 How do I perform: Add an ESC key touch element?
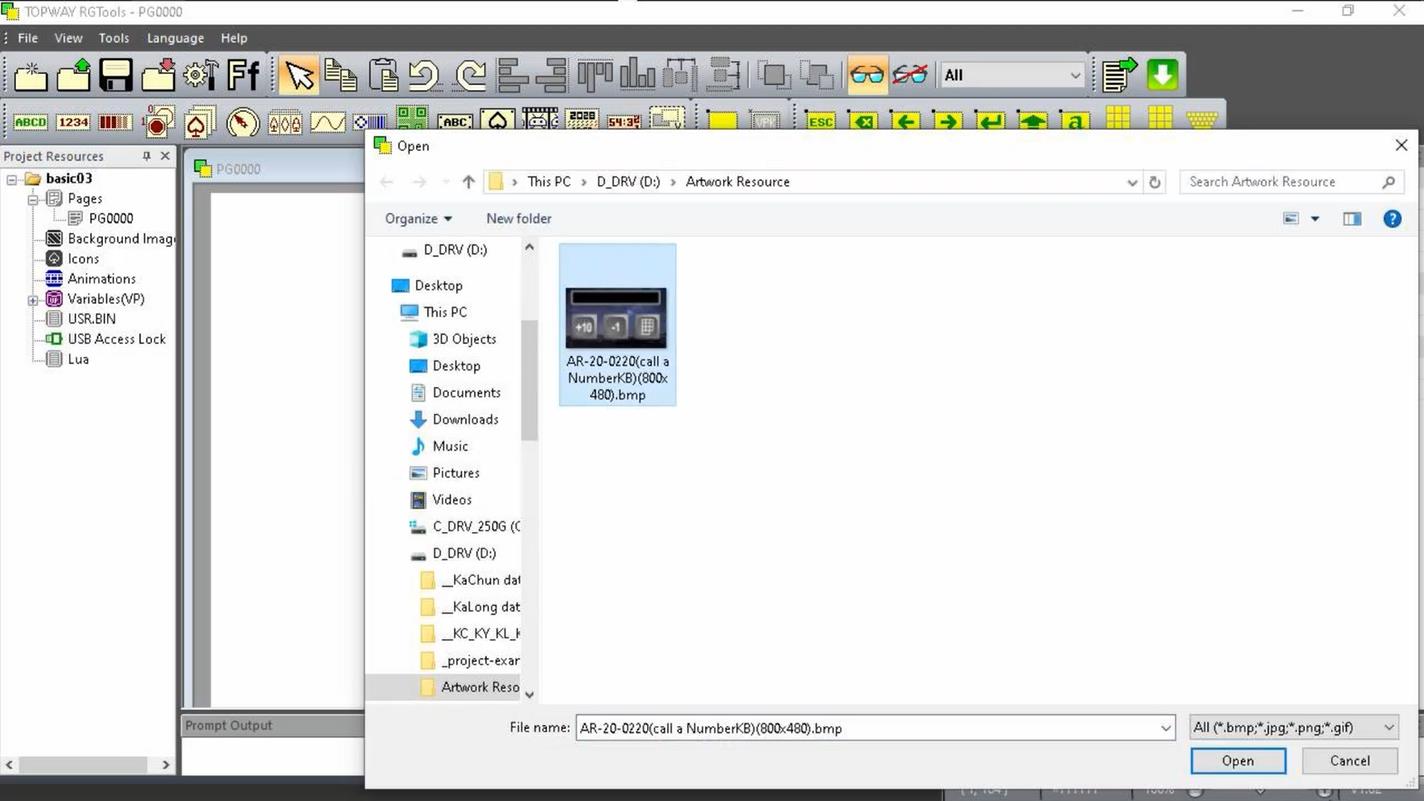[820, 121]
